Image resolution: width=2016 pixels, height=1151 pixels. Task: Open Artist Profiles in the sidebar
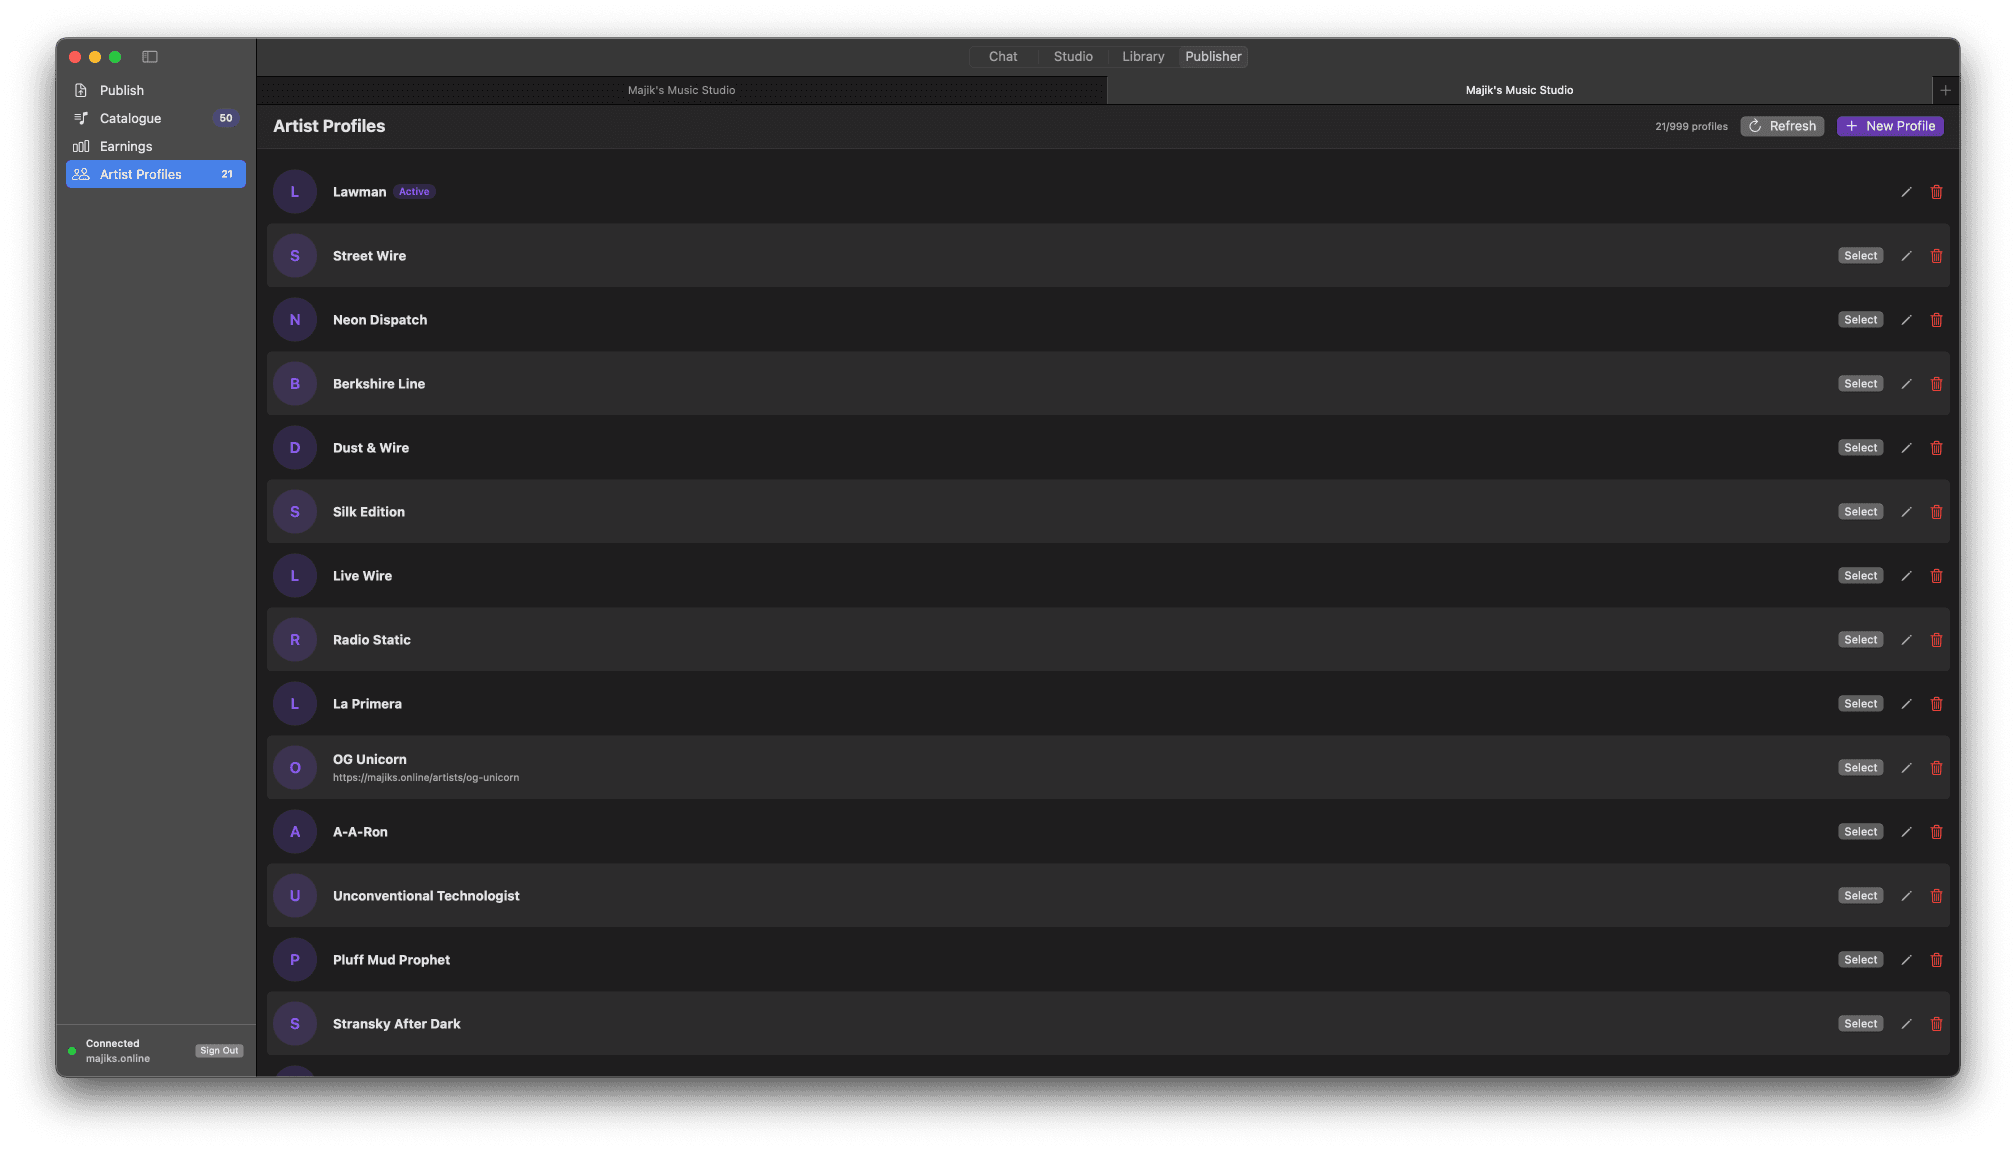click(156, 174)
